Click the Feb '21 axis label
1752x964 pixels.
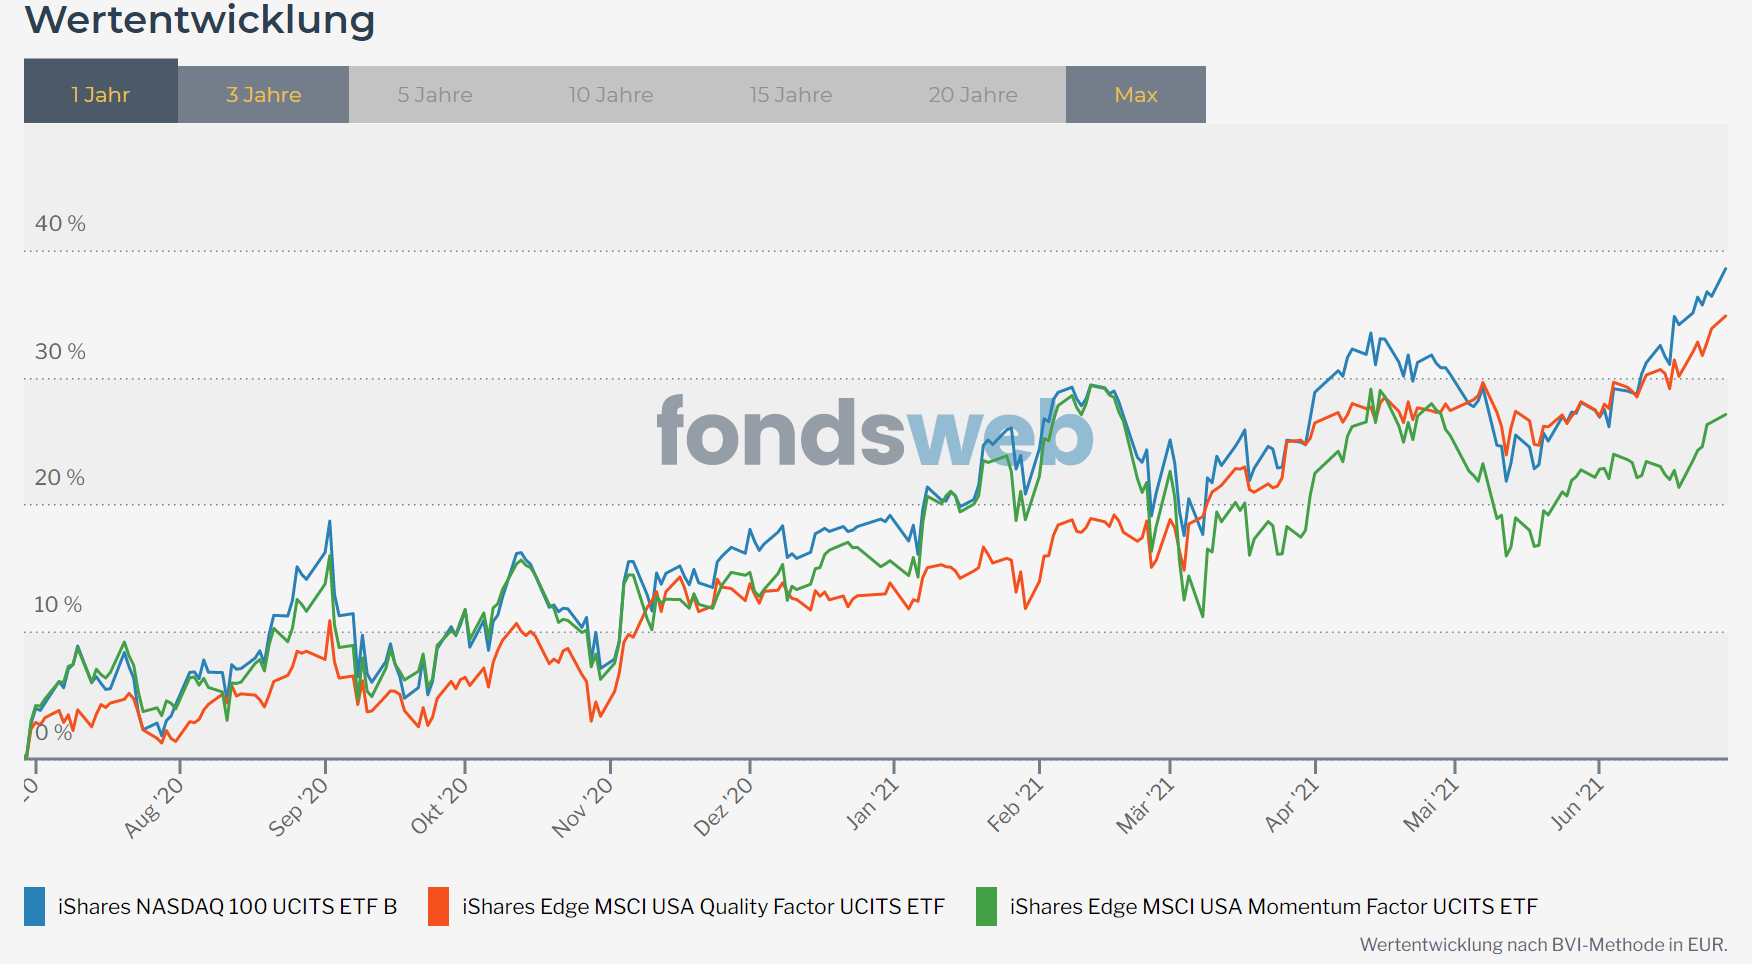click(x=1015, y=805)
